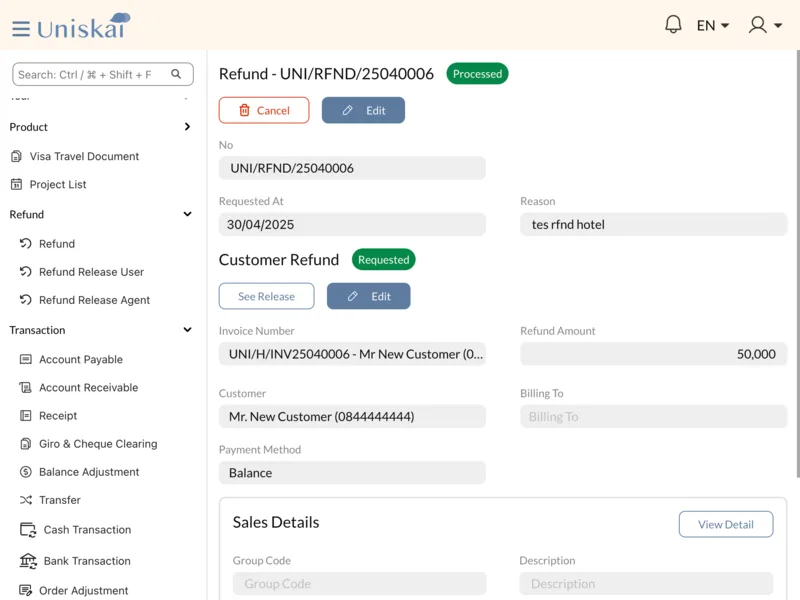Open the hamburger navigation menu
800x600 pixels.
point(21,29)
